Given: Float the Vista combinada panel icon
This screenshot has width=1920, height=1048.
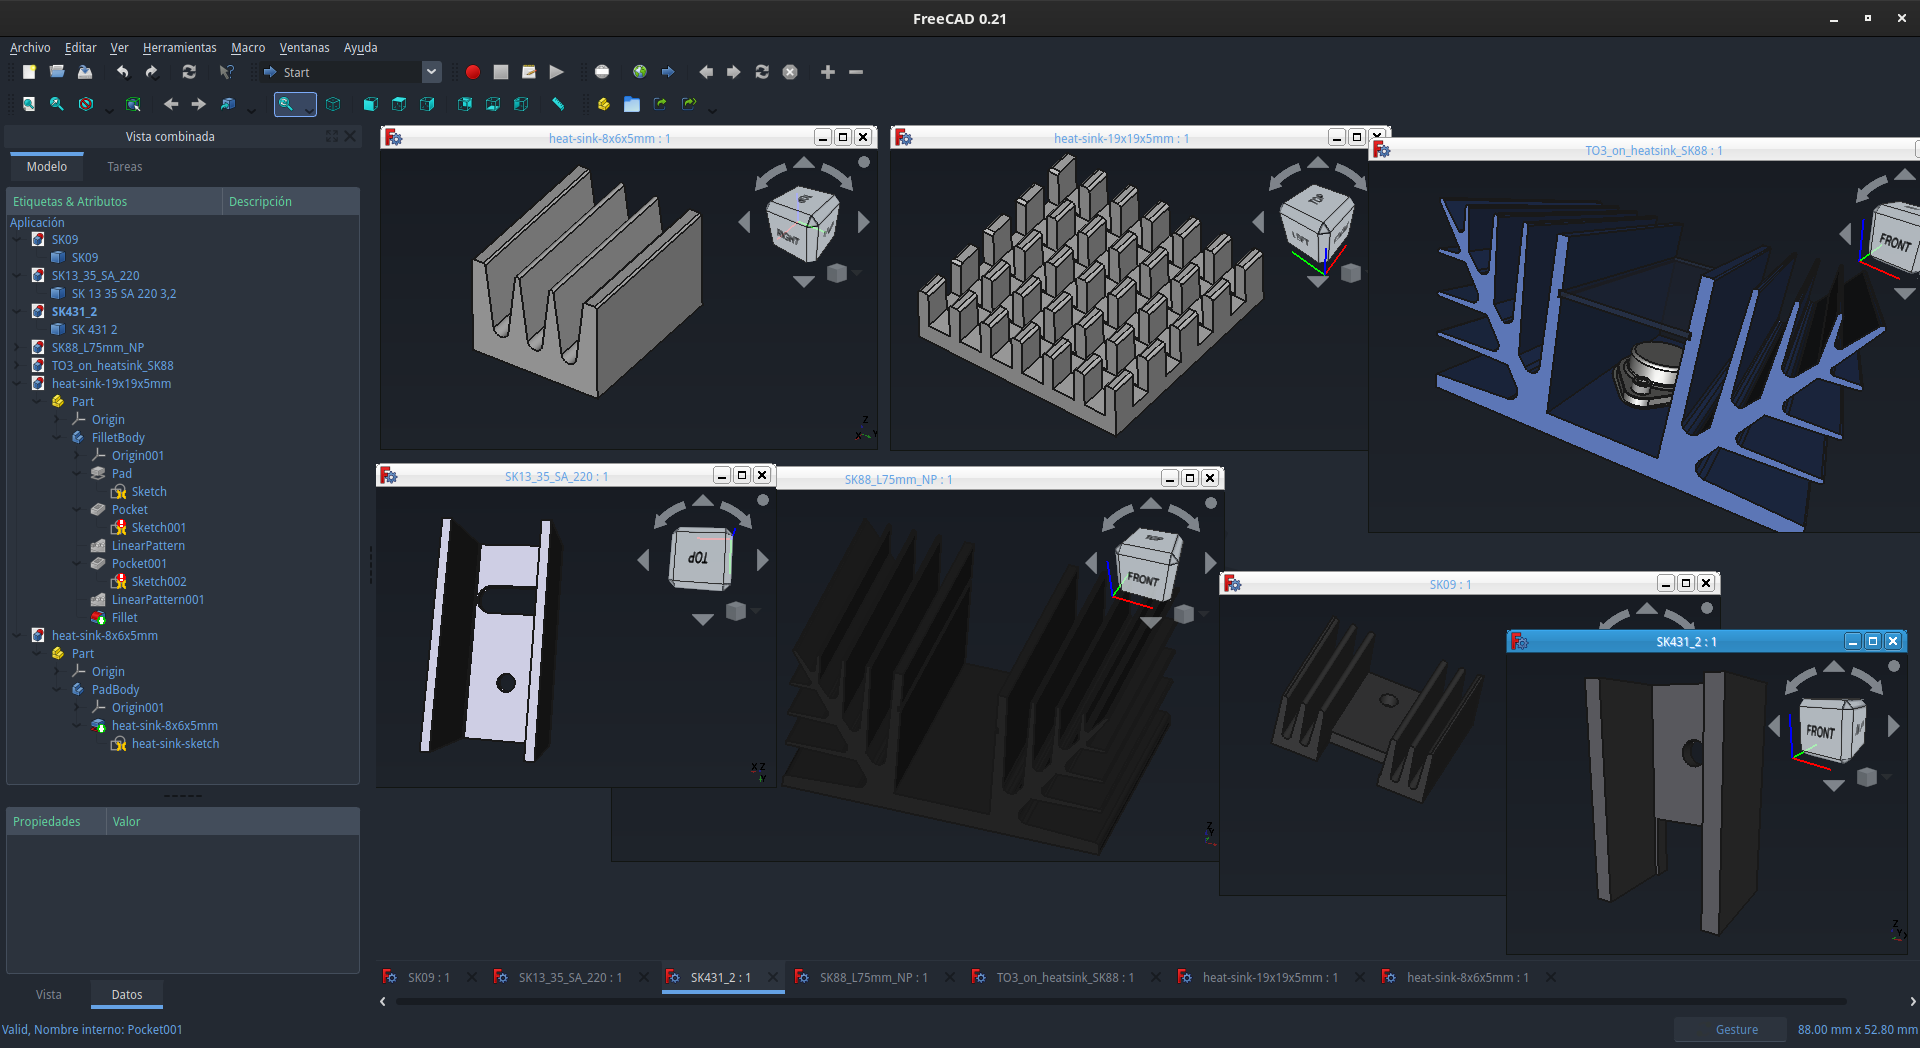Looking at the screenshot, I should click(332, 136).
